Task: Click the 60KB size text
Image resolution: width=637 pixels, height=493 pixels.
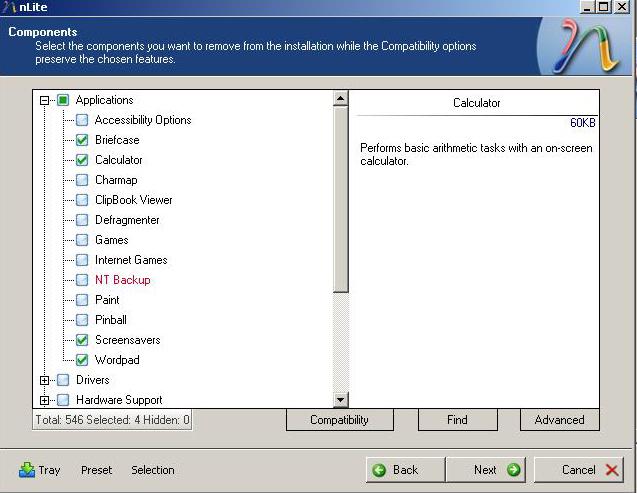Action: point(583,123)
